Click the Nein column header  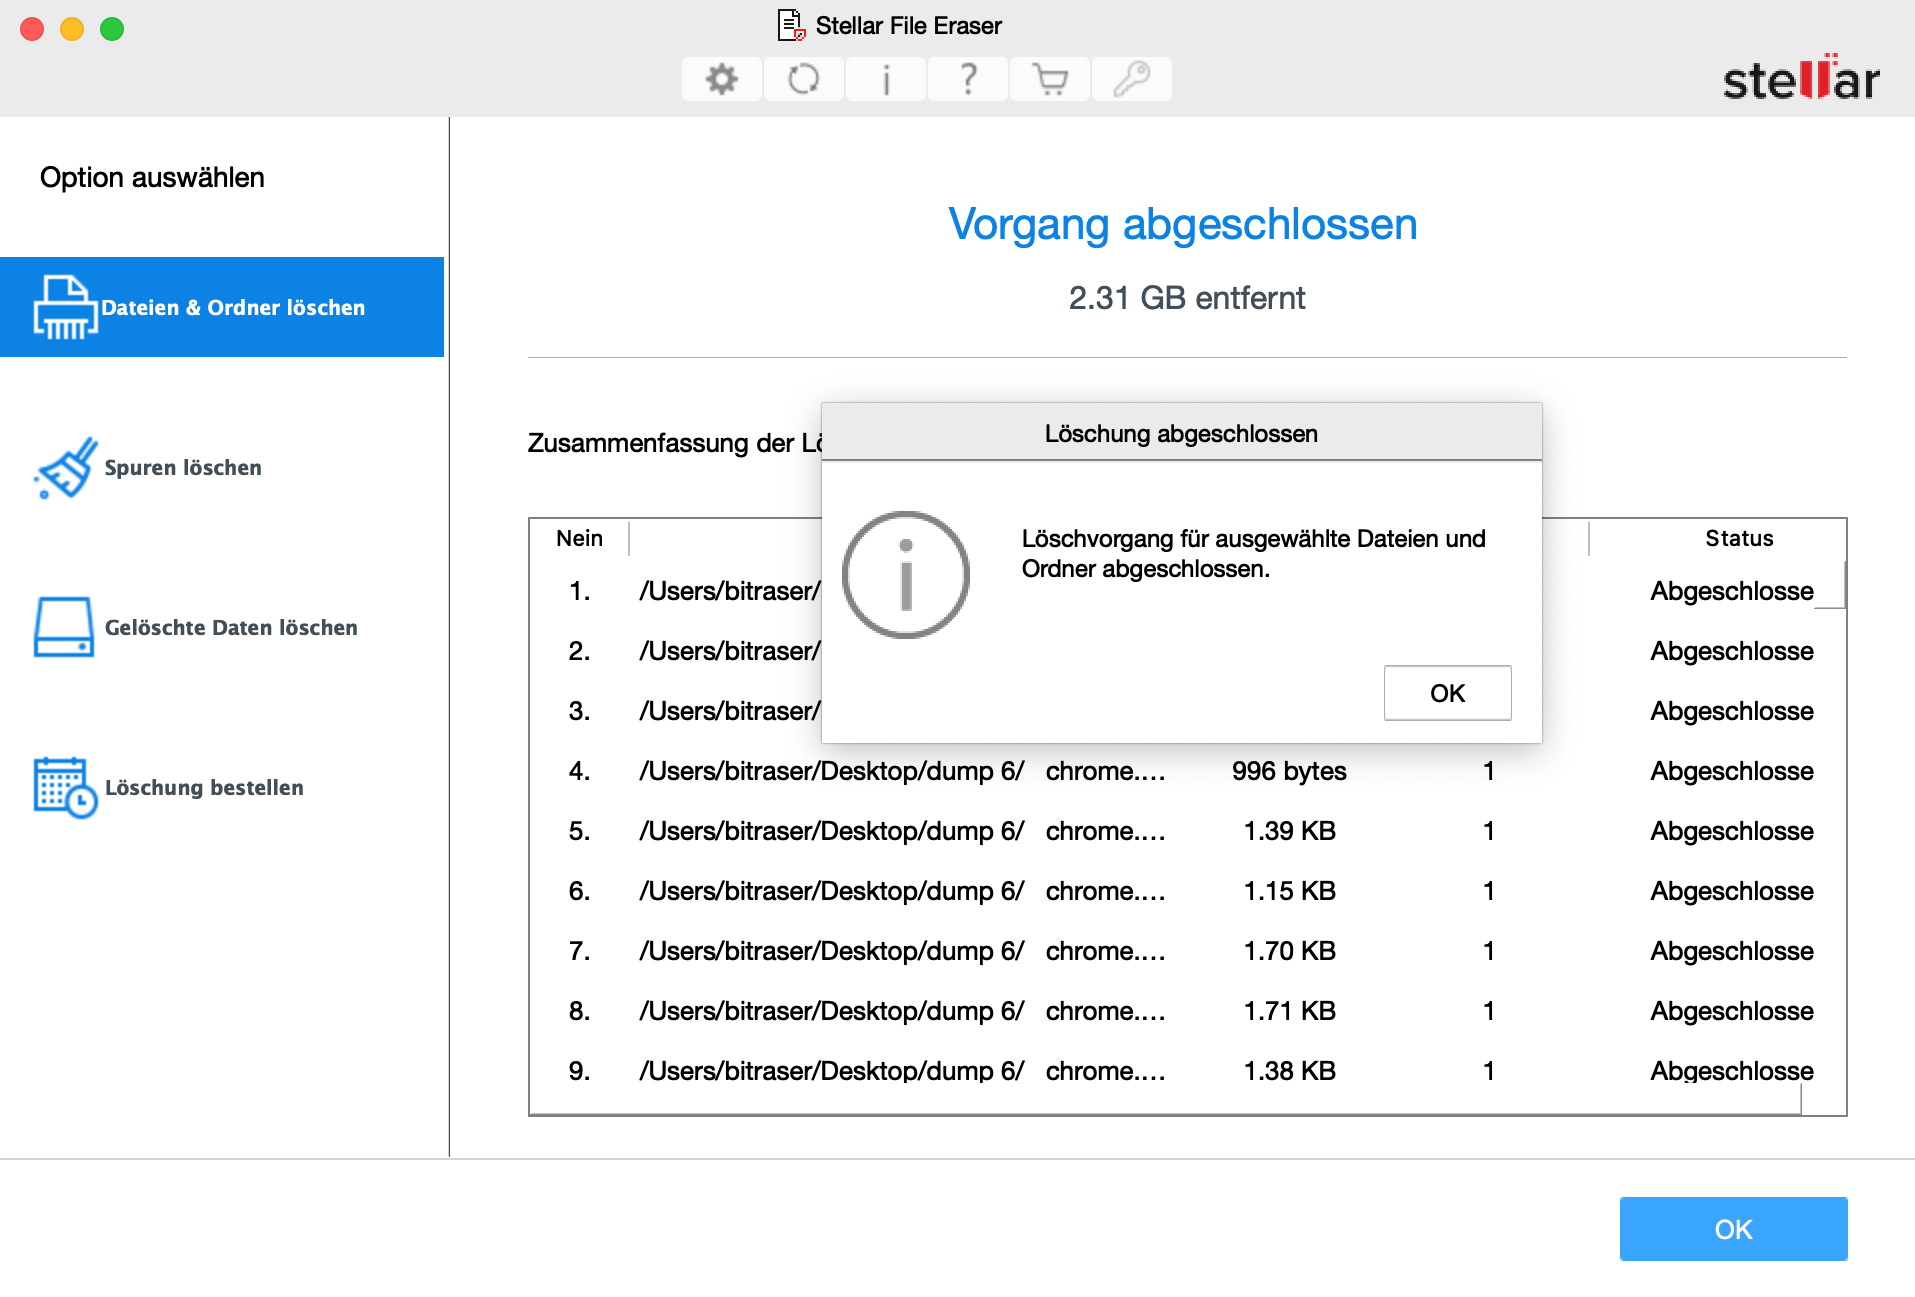click(580, 538)
